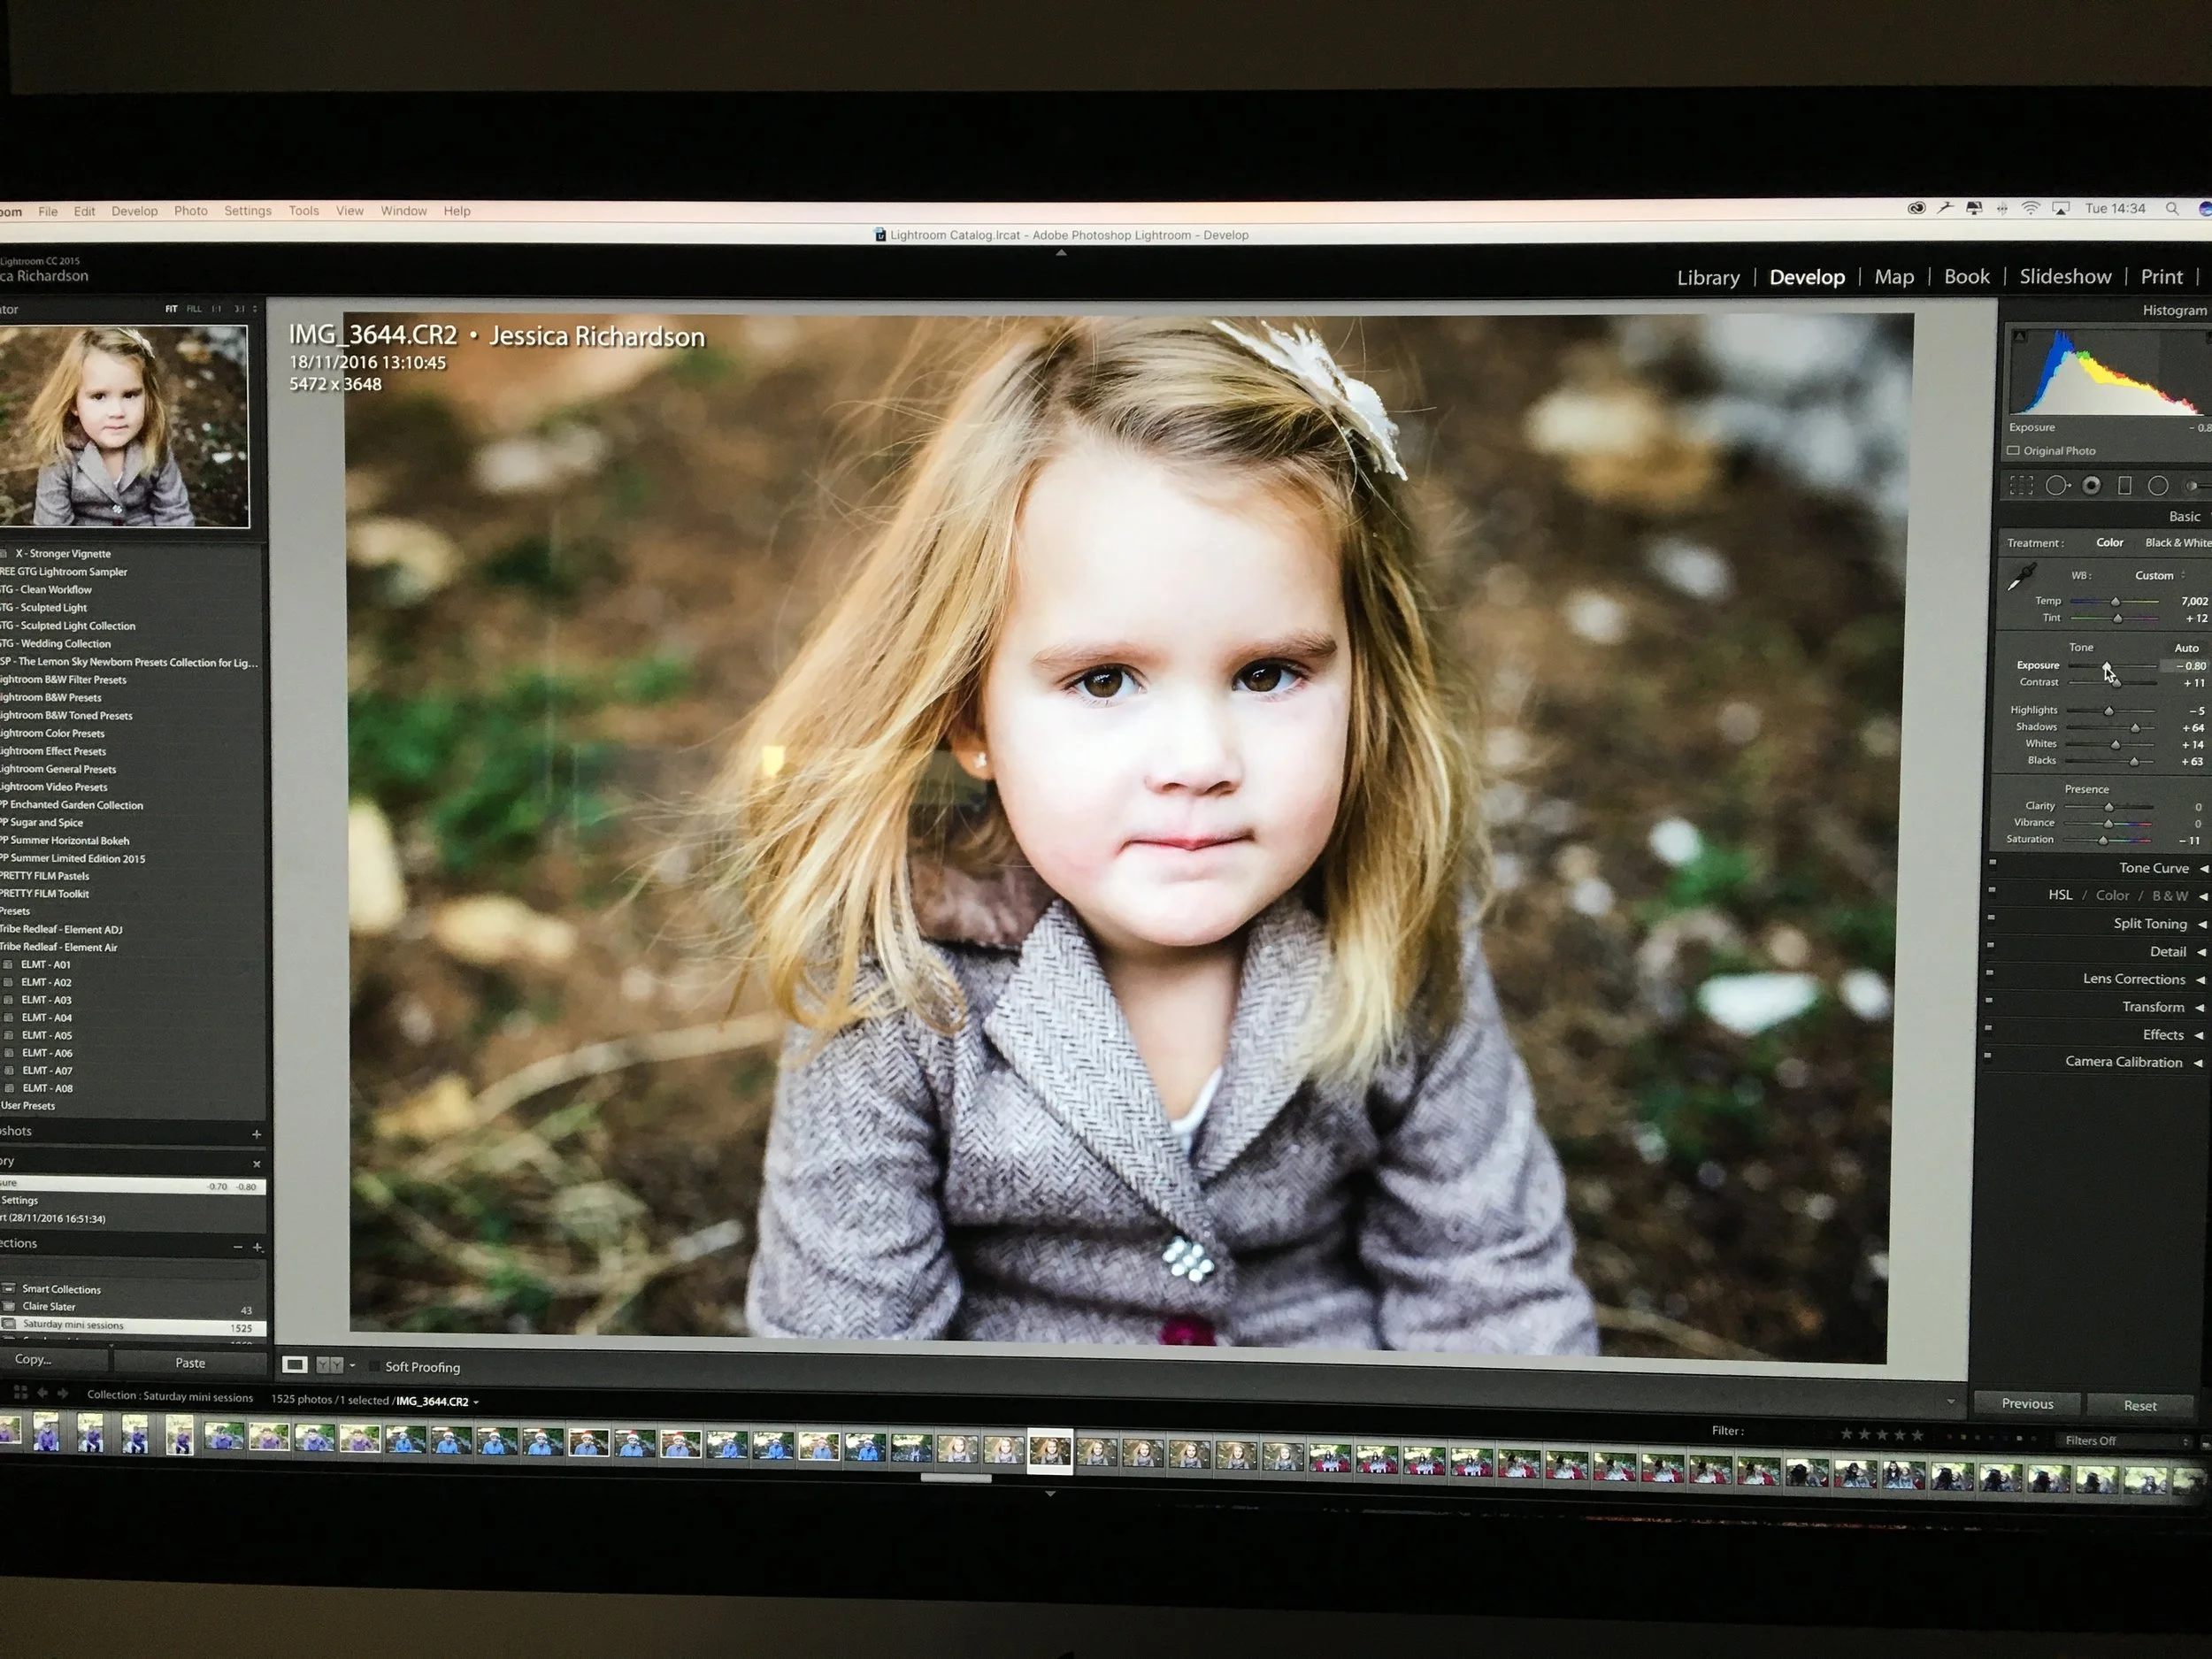Image resolution: width=2212 pixels, height=1659 pixels.
Task: Switch to Loupe view mode icon
Action: 294,1365
